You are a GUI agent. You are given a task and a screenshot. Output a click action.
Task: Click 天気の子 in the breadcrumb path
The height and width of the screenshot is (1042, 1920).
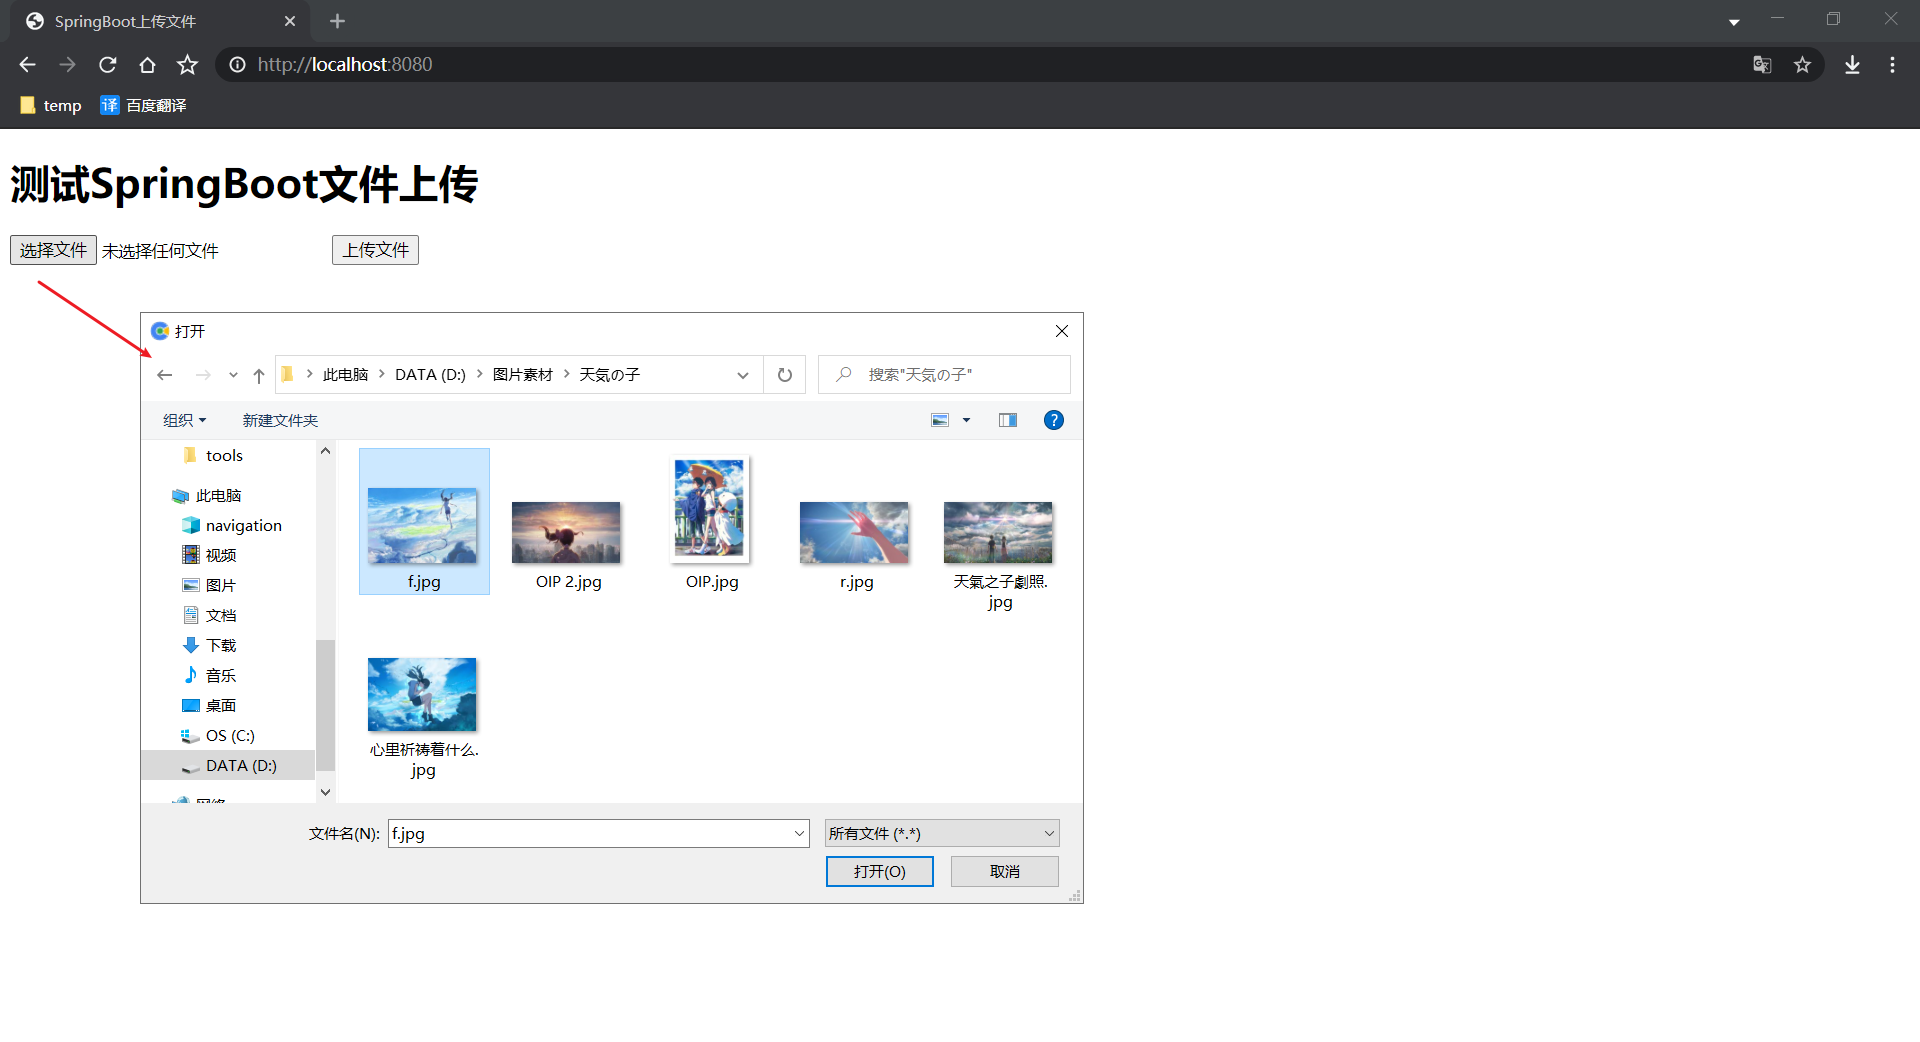pos(610,375)
